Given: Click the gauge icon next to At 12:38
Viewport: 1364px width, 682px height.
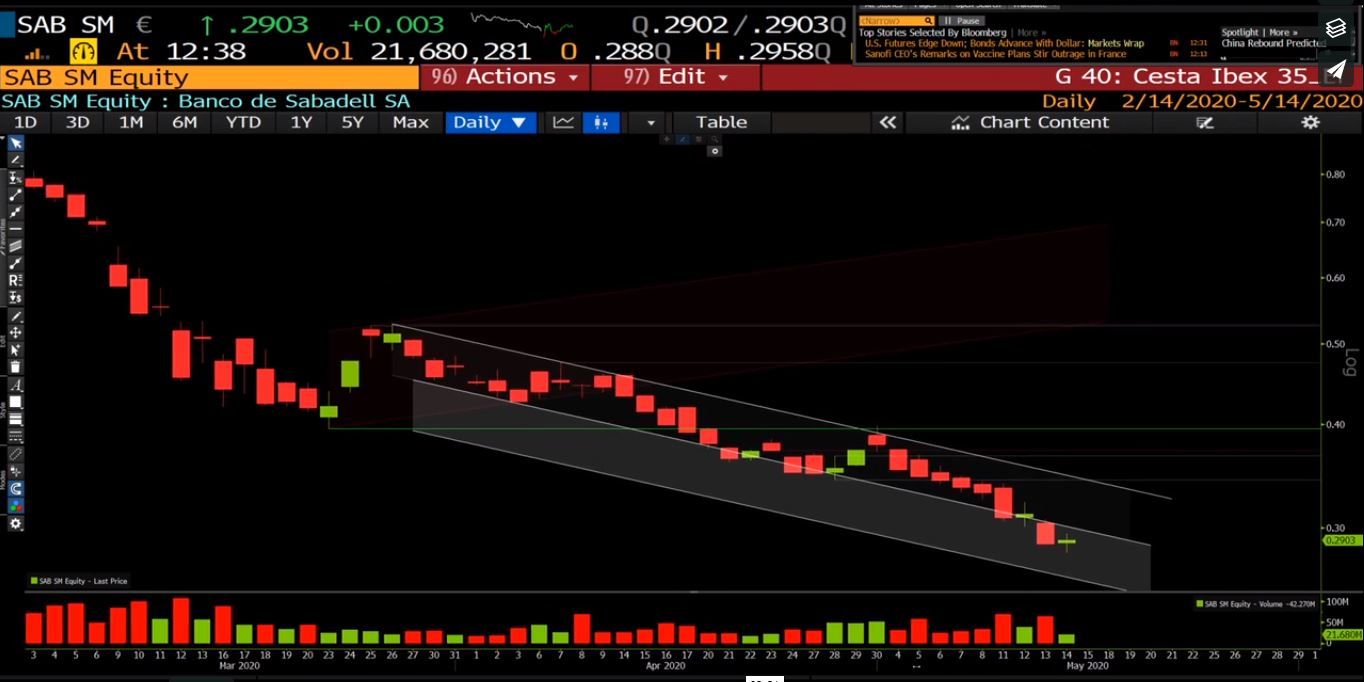Looking at the screenshot, I should click(x=83, y=51).
